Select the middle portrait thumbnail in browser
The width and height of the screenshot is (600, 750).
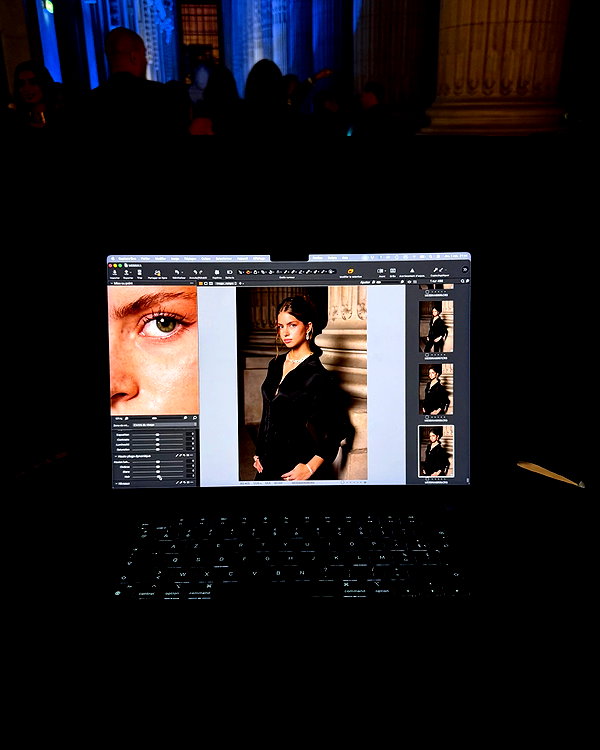[x=436, y=389]
